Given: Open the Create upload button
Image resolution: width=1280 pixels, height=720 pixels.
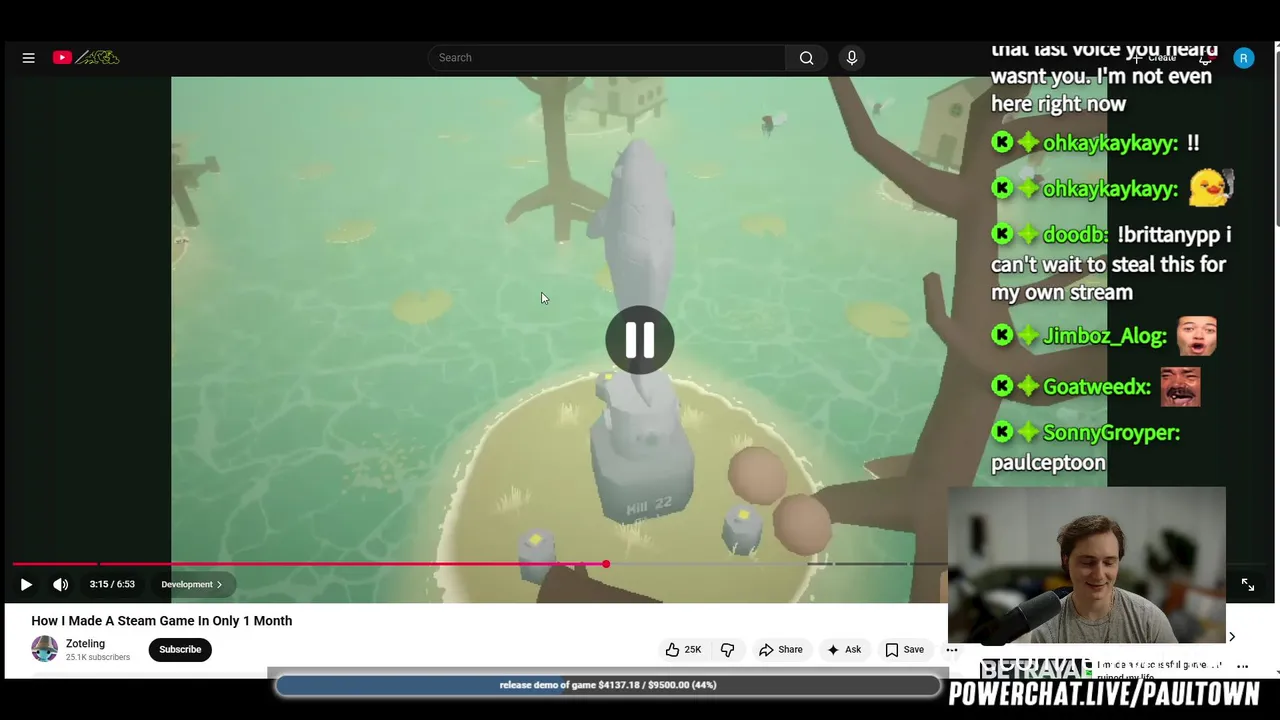Looking at the screenshot, I should 1153,58.
